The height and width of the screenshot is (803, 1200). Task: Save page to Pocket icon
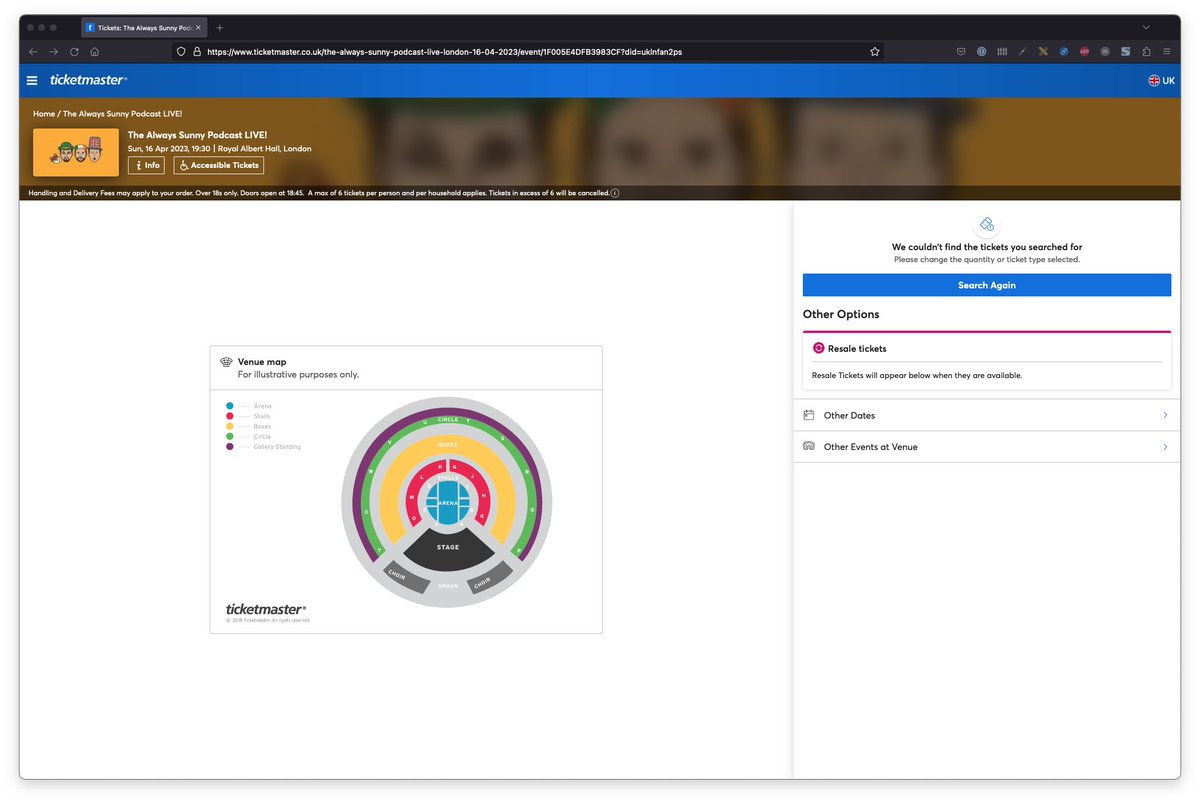[x=961, y=51]
